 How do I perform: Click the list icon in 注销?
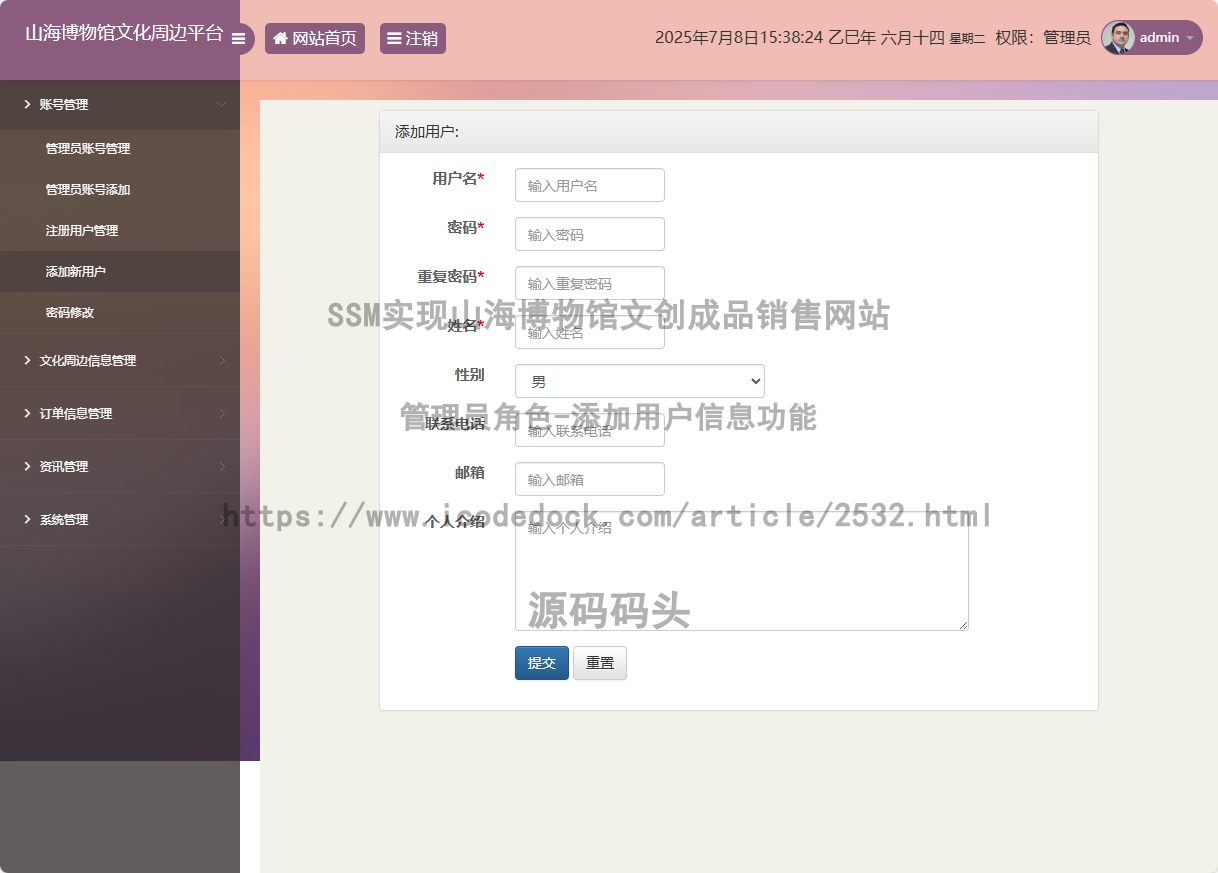394,38
